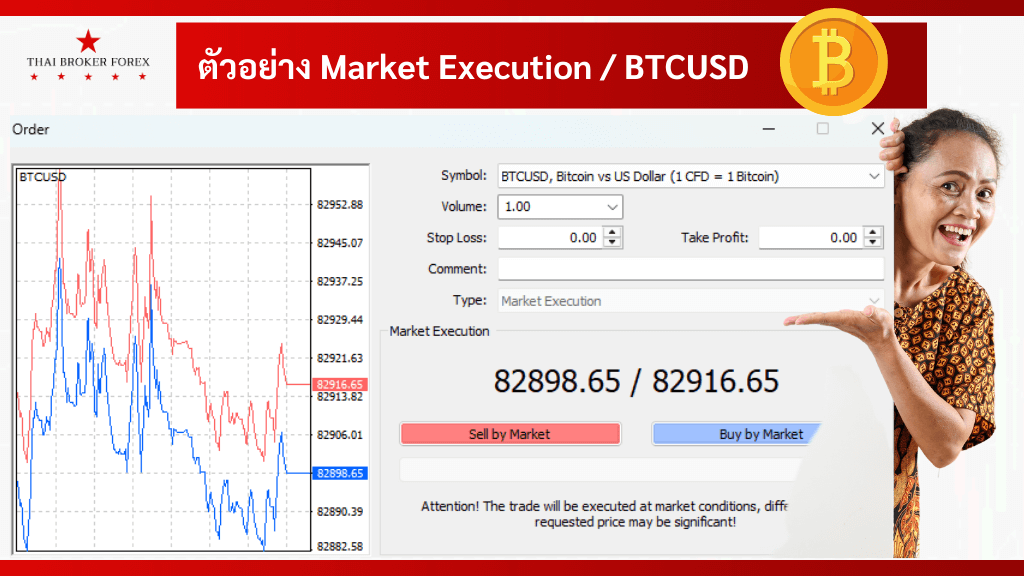Click inside the Take Profit value field
Viewport: 1024px width, 576px height.
click(x=810, y=237)
